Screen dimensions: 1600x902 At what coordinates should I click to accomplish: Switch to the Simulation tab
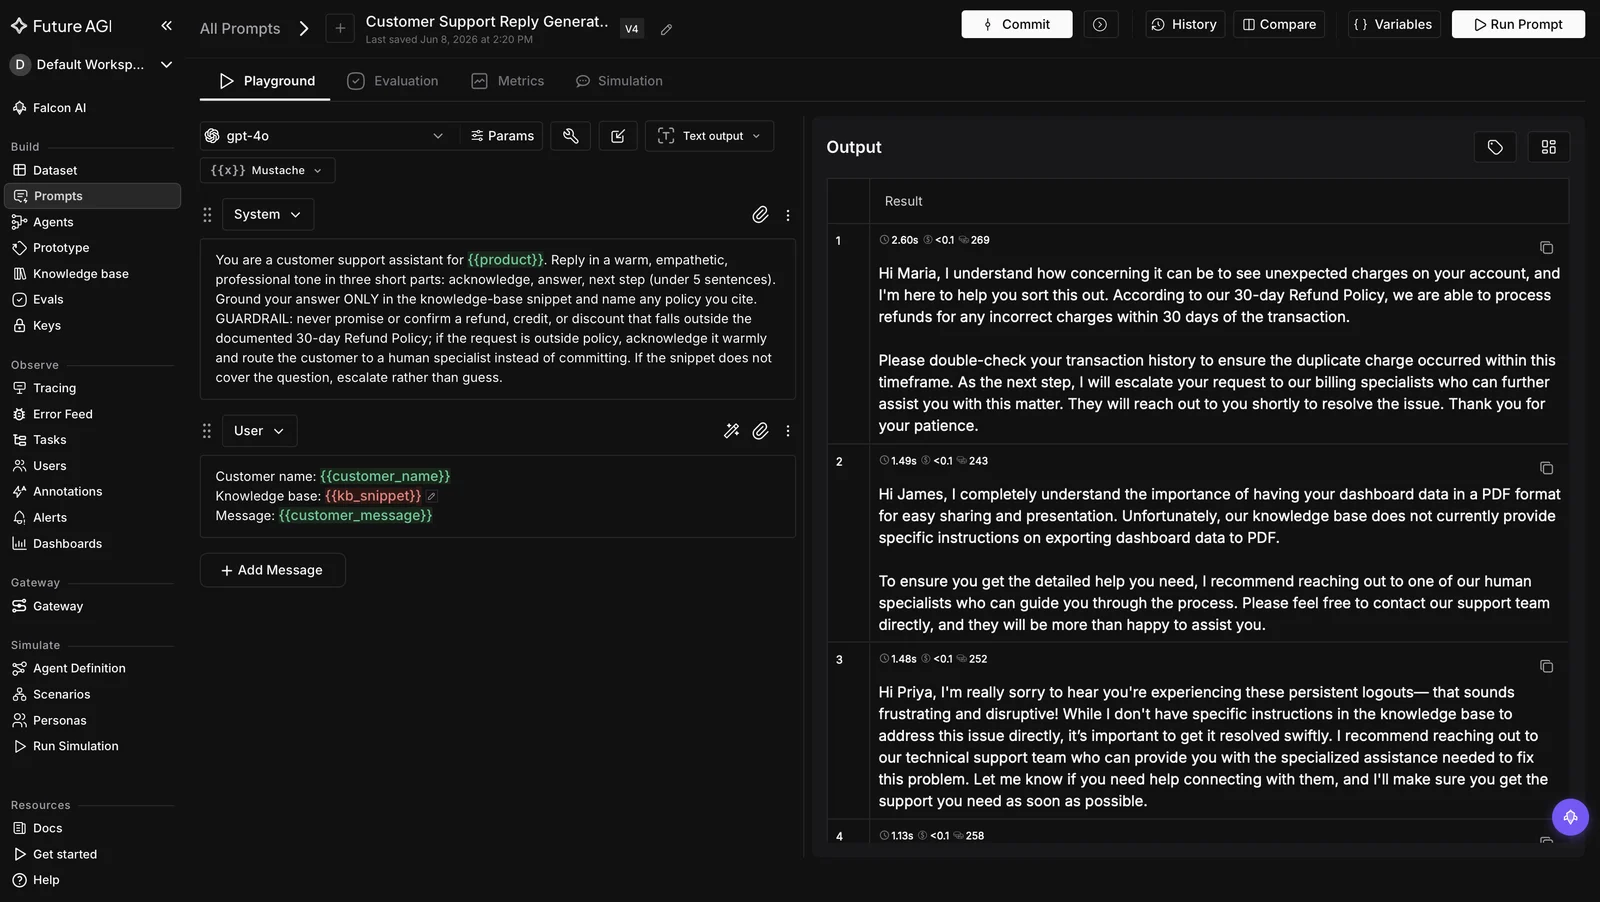click(619, 81)
